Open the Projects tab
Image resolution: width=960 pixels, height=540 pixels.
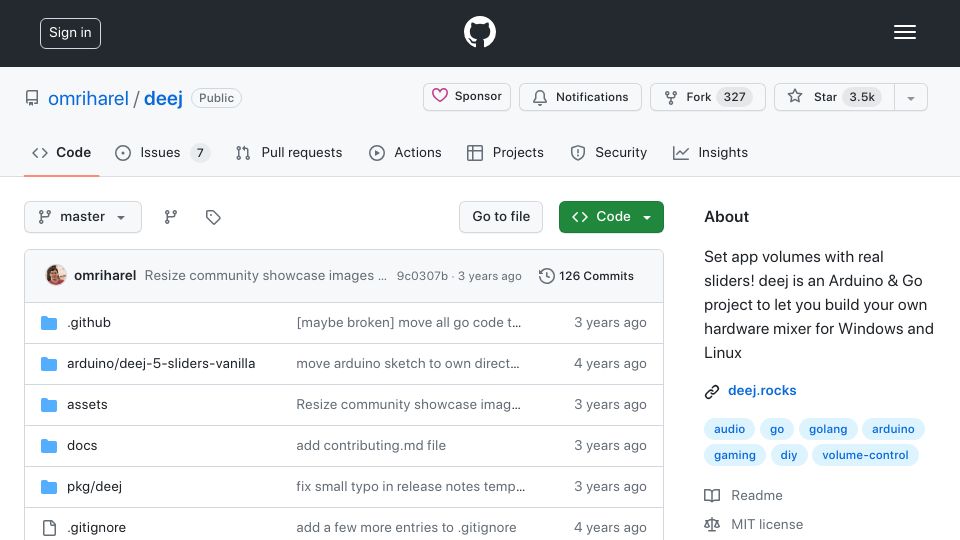505,152
